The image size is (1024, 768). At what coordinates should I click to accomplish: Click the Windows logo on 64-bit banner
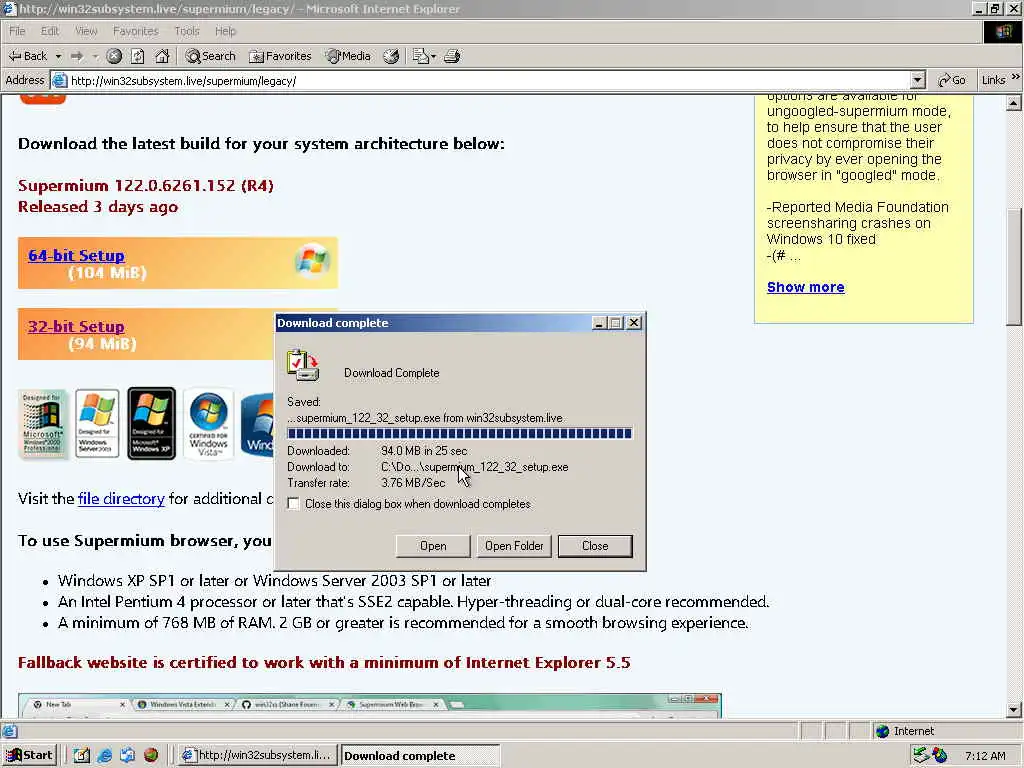tap(312, 261)
